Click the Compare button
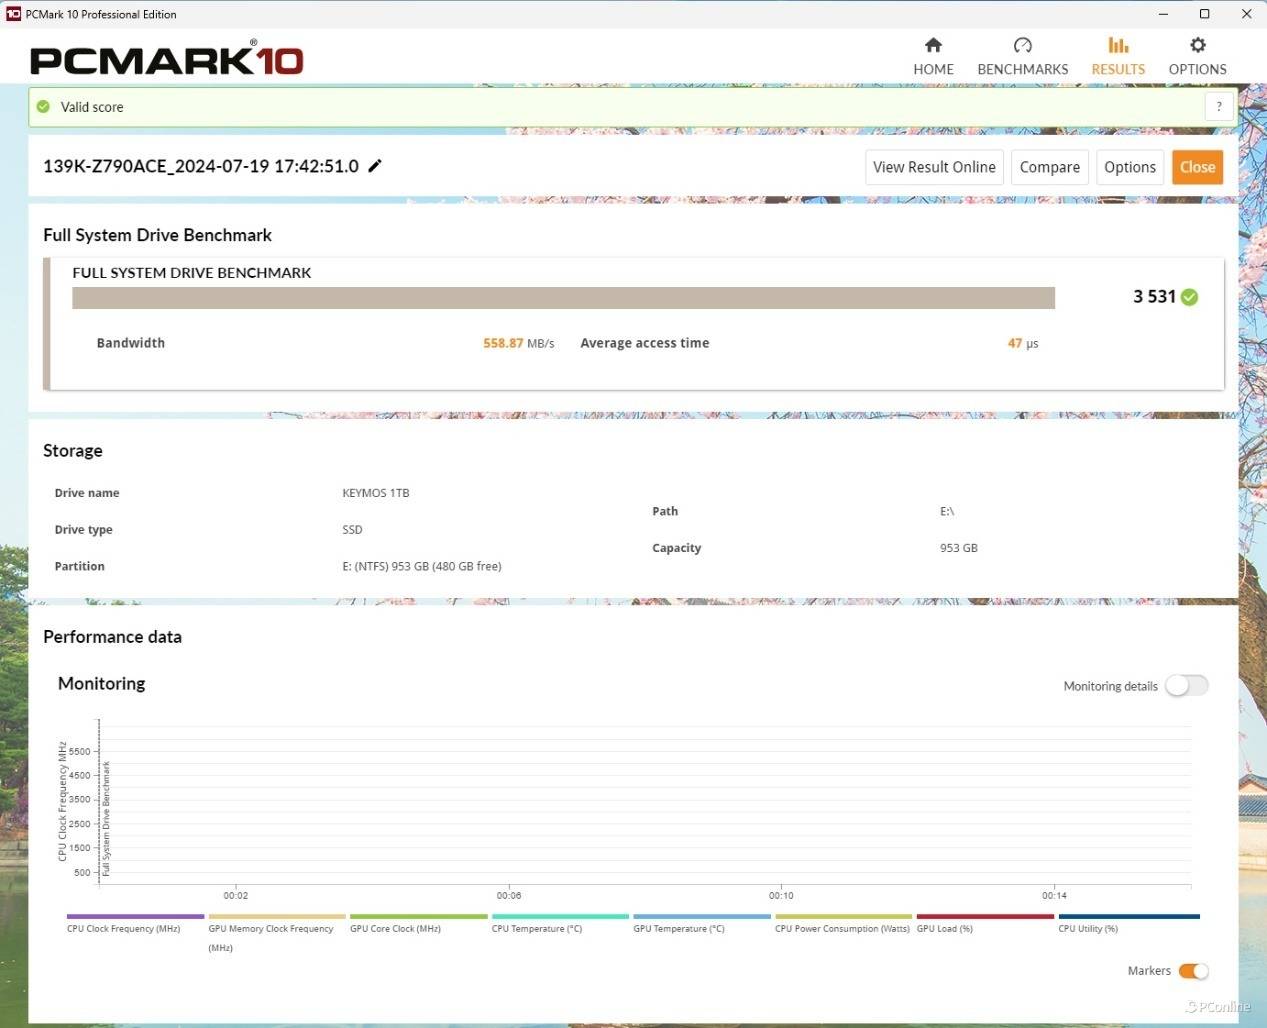Screen dimensions: 1267x1028 coord(1049,167)
